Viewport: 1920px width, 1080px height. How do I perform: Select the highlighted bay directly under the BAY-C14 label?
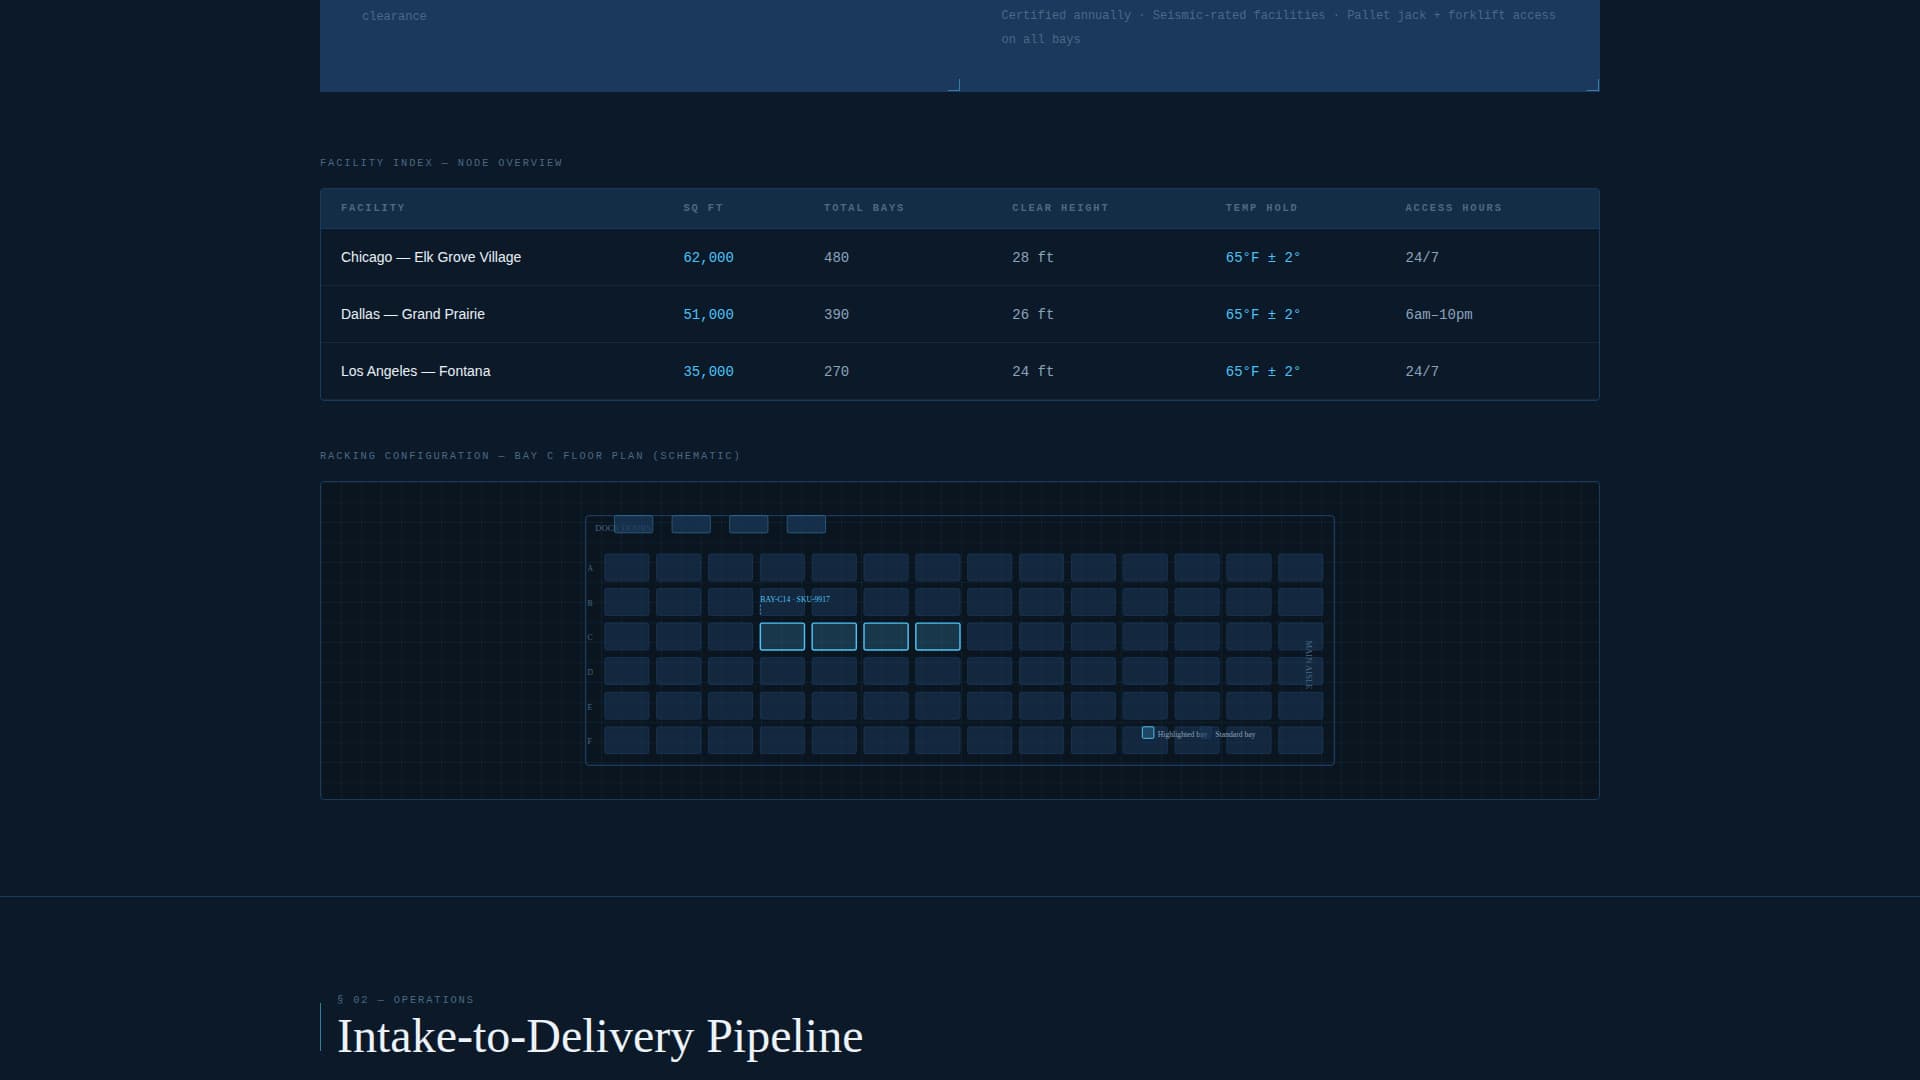tap(782, 637)
